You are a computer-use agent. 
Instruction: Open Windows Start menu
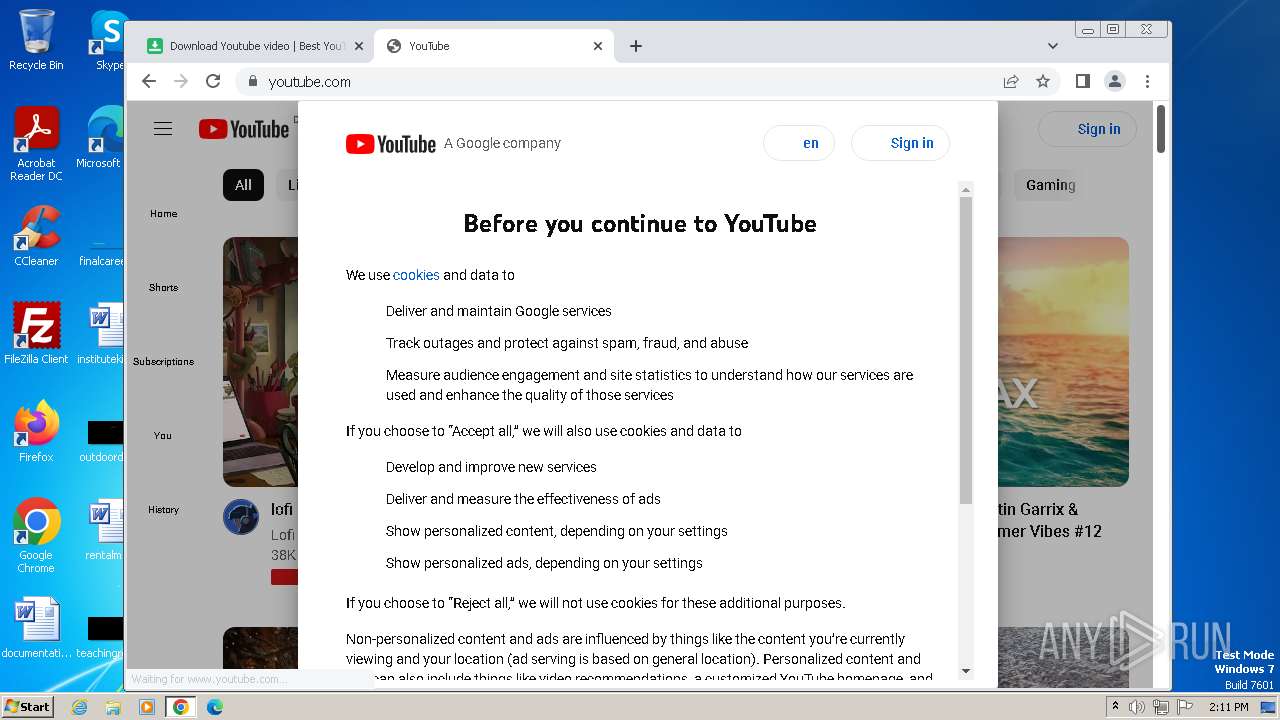pos(27,706)
